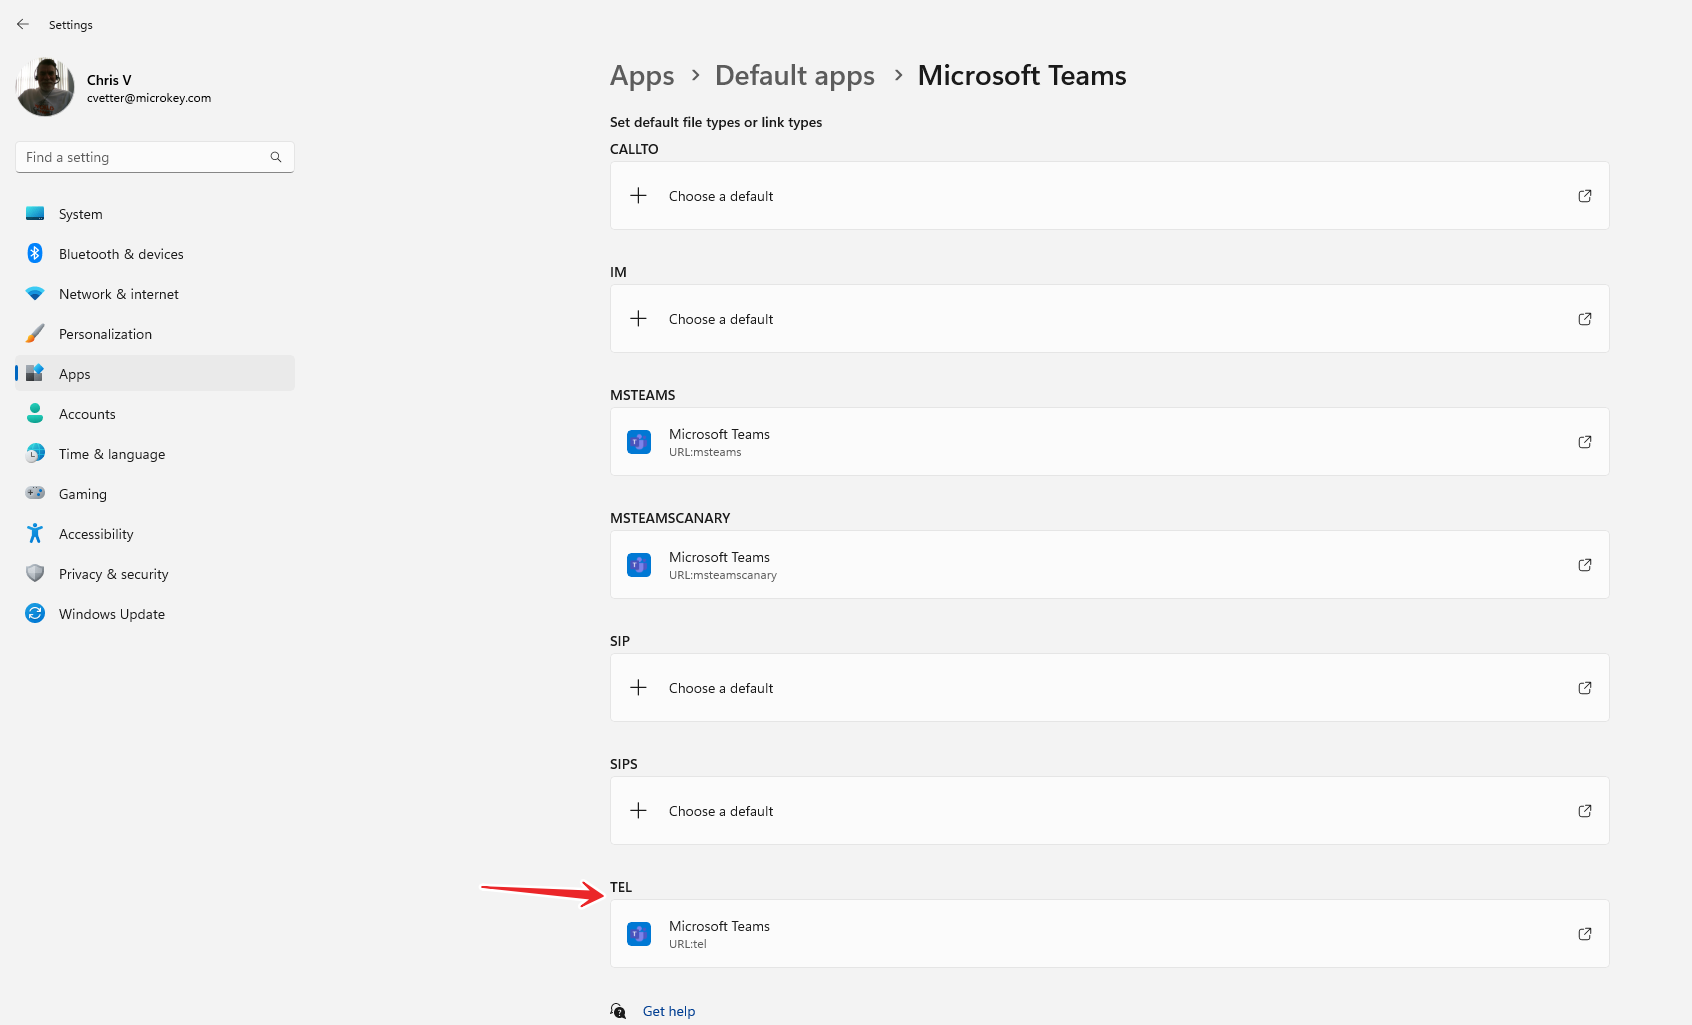Change MSTEAMSCANARY default Microsoft Teams
1692x1025 pixels.
(x=1110, y=565)
